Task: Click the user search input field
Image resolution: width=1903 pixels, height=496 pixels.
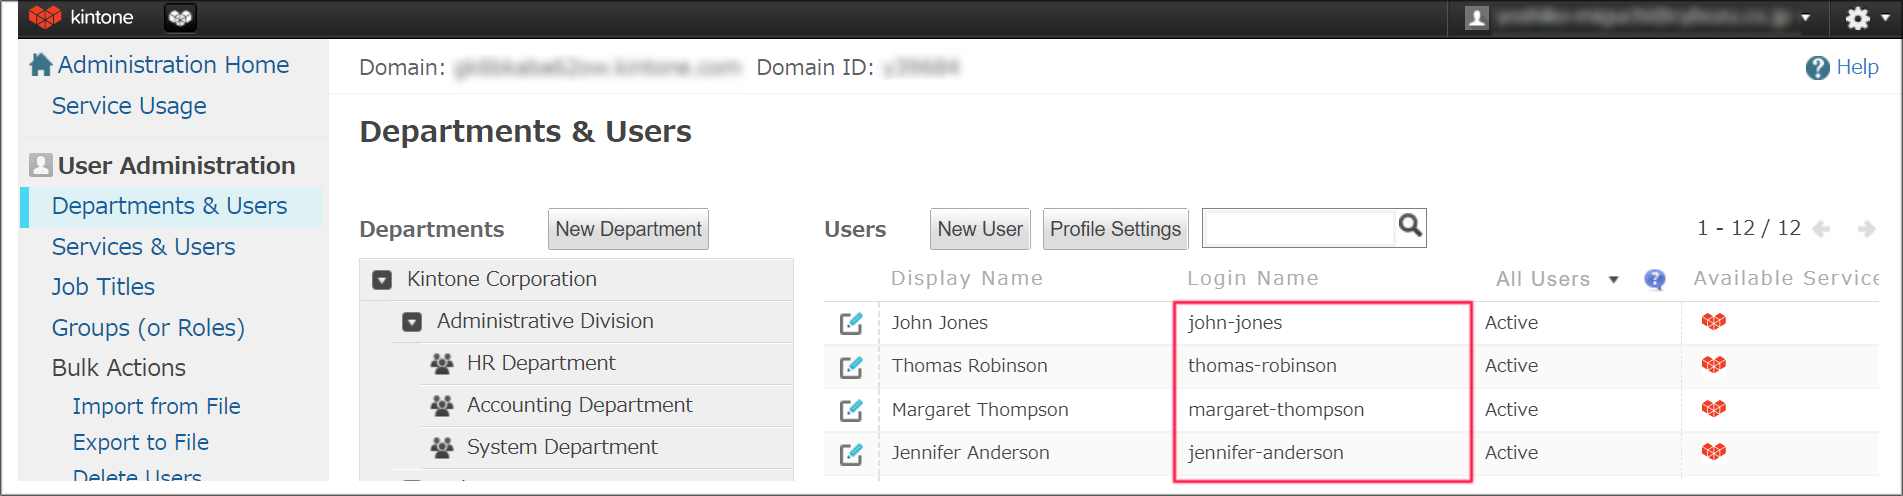Action: 1298,229
